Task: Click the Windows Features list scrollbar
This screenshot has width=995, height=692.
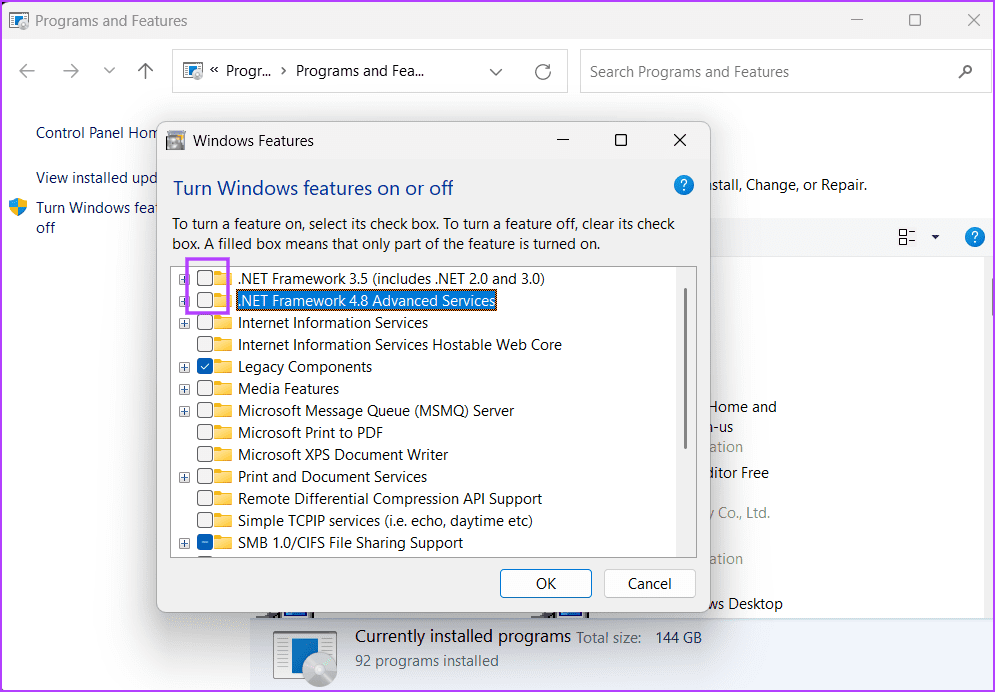Action: point(685,368)
